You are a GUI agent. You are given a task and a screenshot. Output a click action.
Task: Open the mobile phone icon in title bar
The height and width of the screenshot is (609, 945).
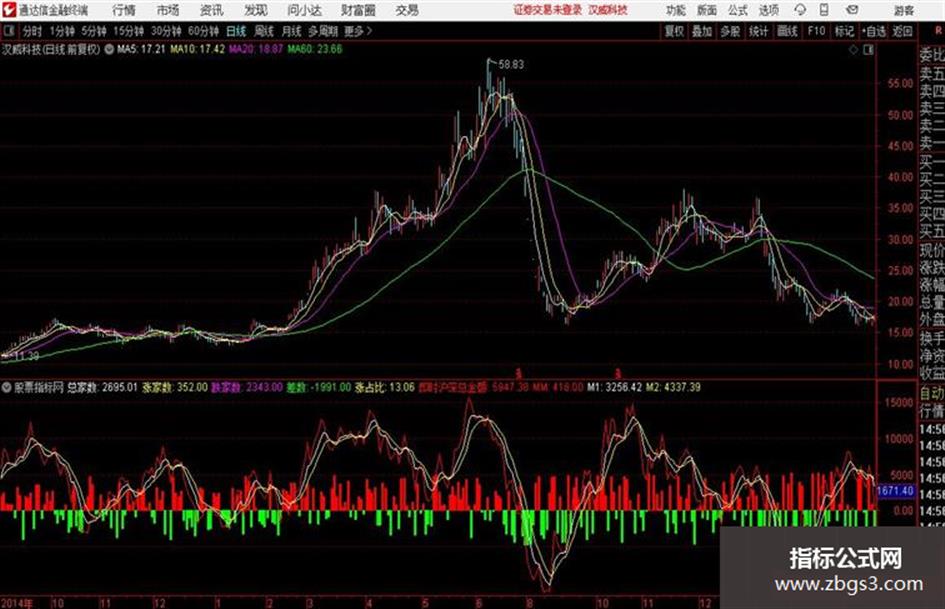click(824, 10)
